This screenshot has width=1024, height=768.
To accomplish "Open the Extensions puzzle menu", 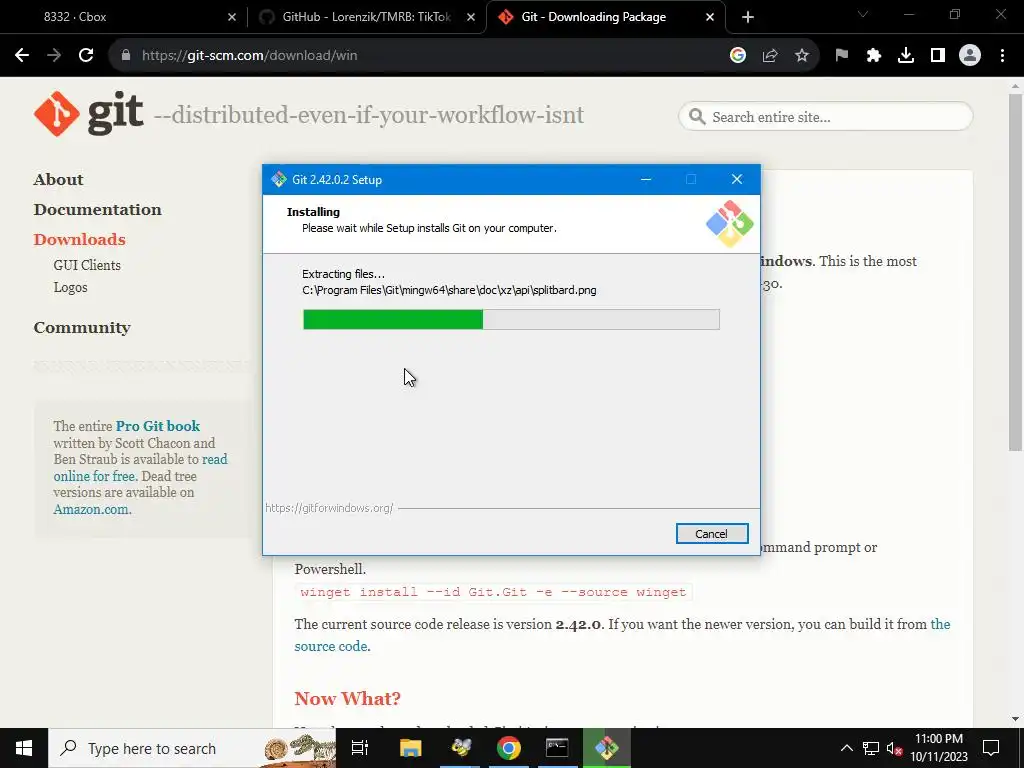I will [x=874, y=56].
